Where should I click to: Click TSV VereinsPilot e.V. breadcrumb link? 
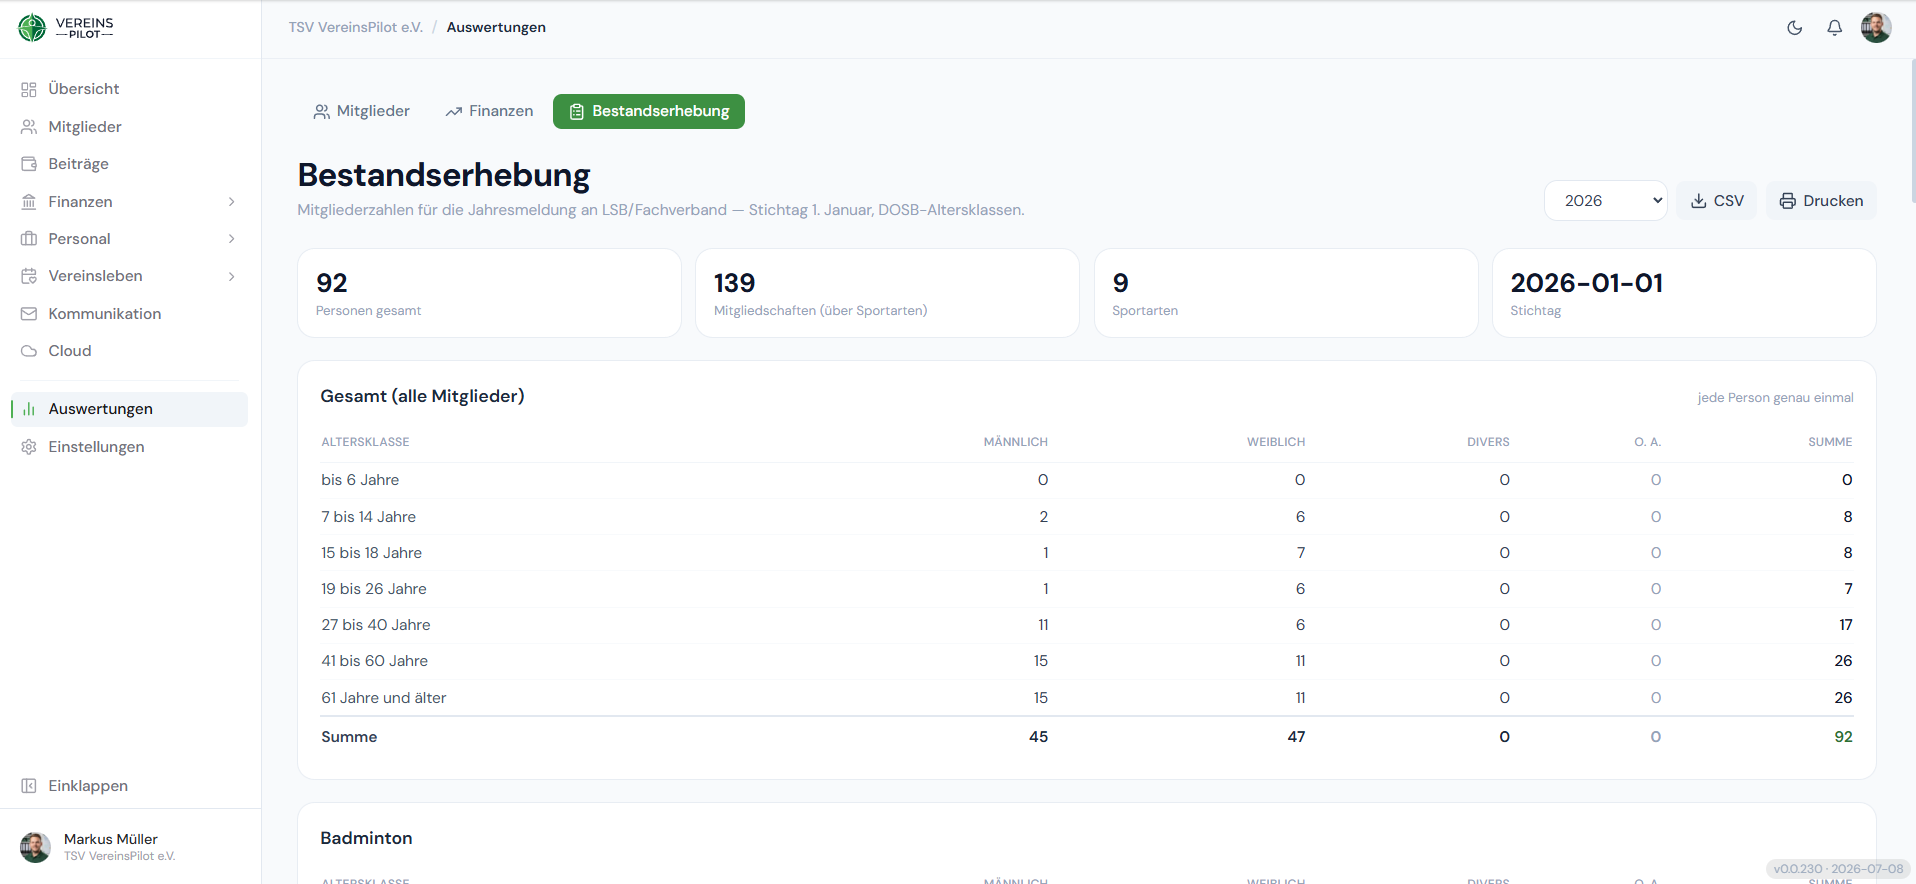(356, 27)
